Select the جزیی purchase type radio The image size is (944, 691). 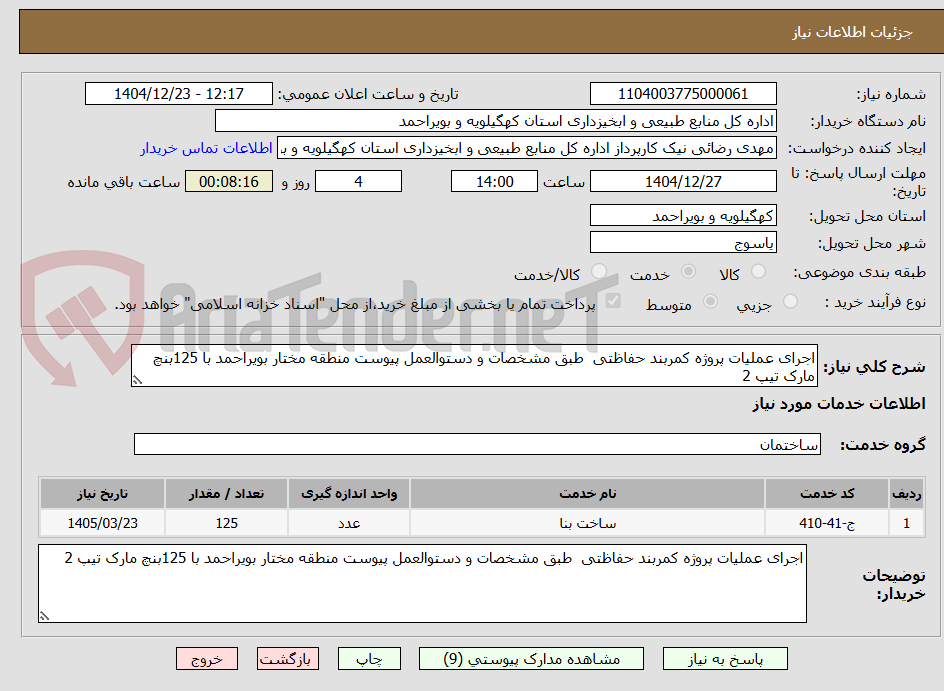790,301
